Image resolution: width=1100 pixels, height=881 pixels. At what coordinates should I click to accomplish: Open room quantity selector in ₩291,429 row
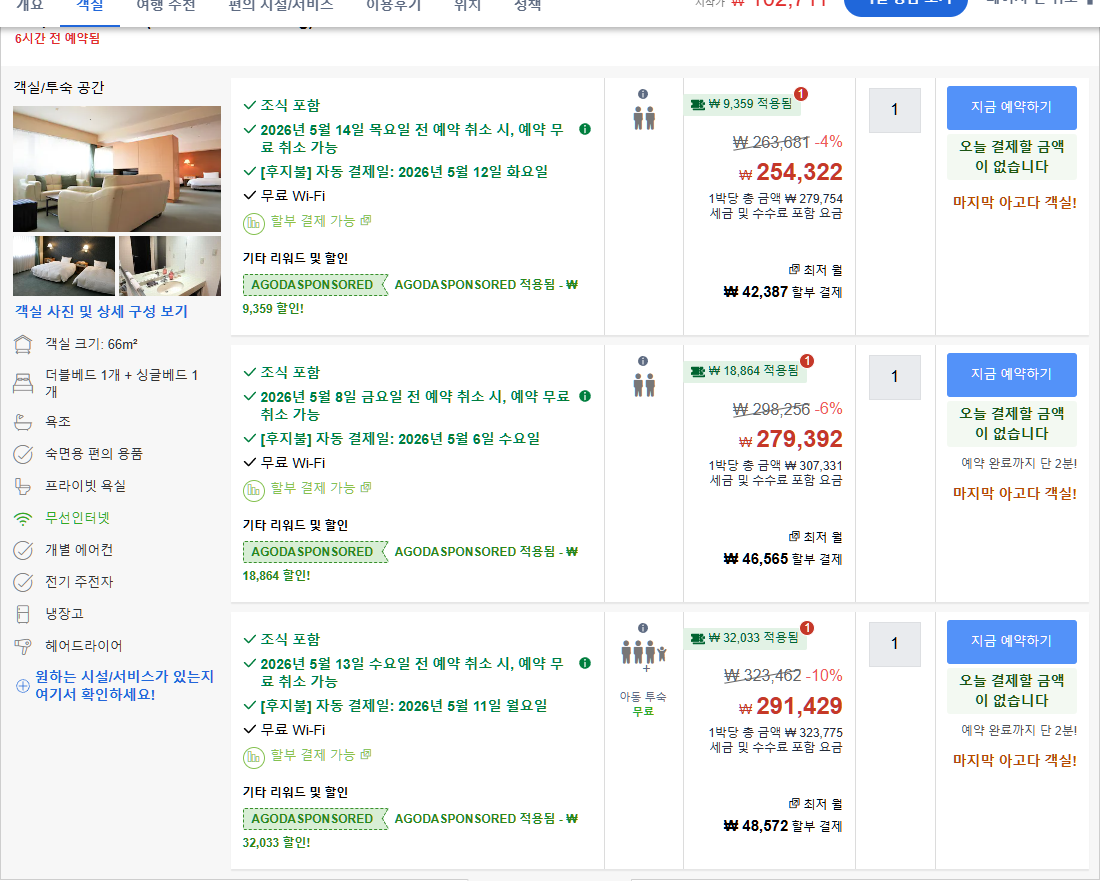[894, 644]
